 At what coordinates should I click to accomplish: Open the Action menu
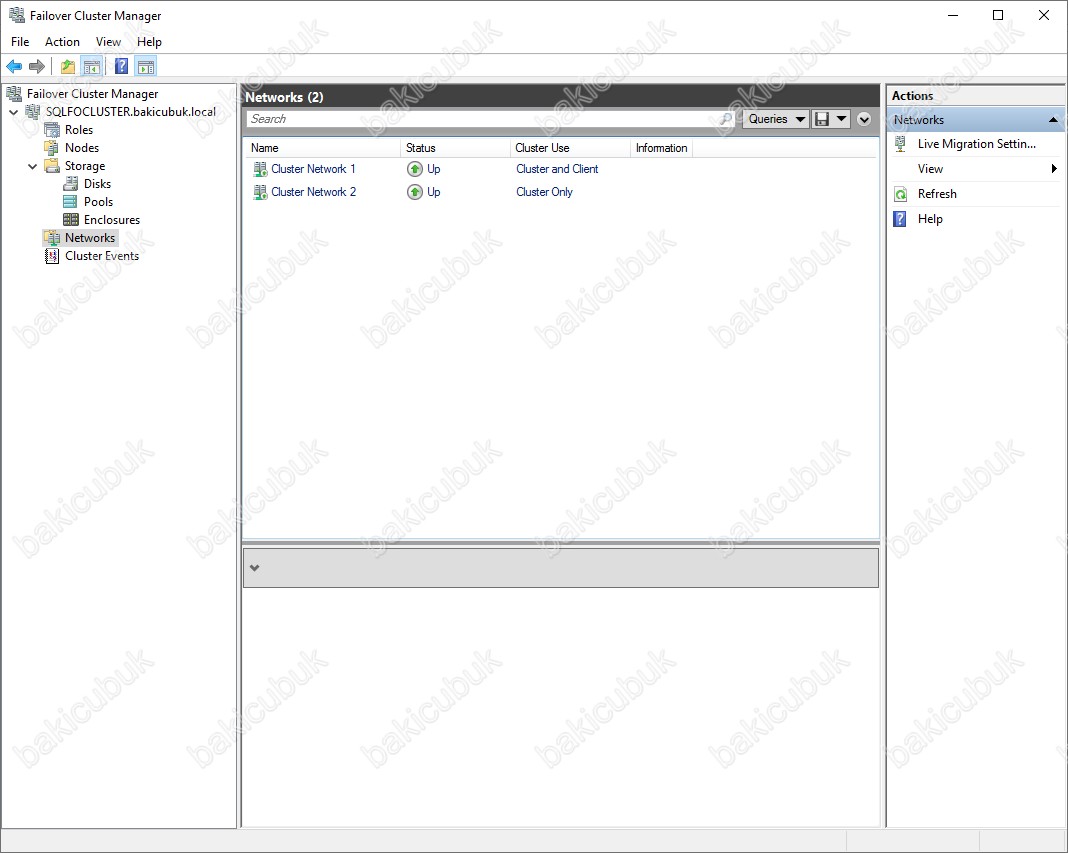pos(62,42)
